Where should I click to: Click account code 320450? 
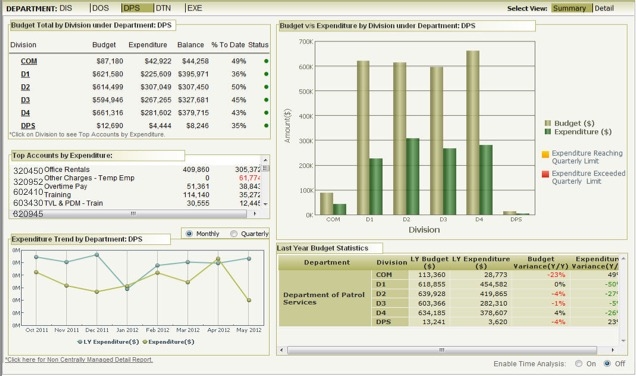(28, 171)
